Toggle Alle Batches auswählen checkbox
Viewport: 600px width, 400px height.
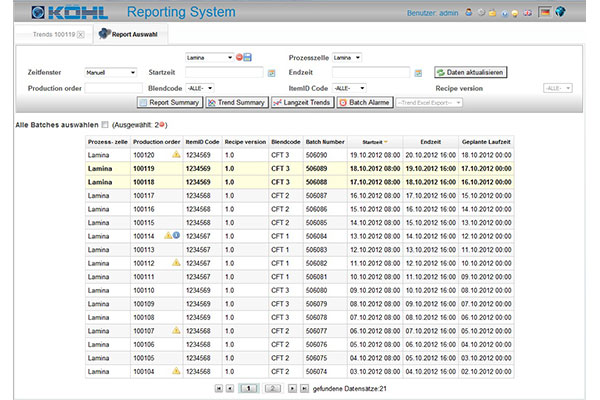pyautogui.click(x=105, y=125)
